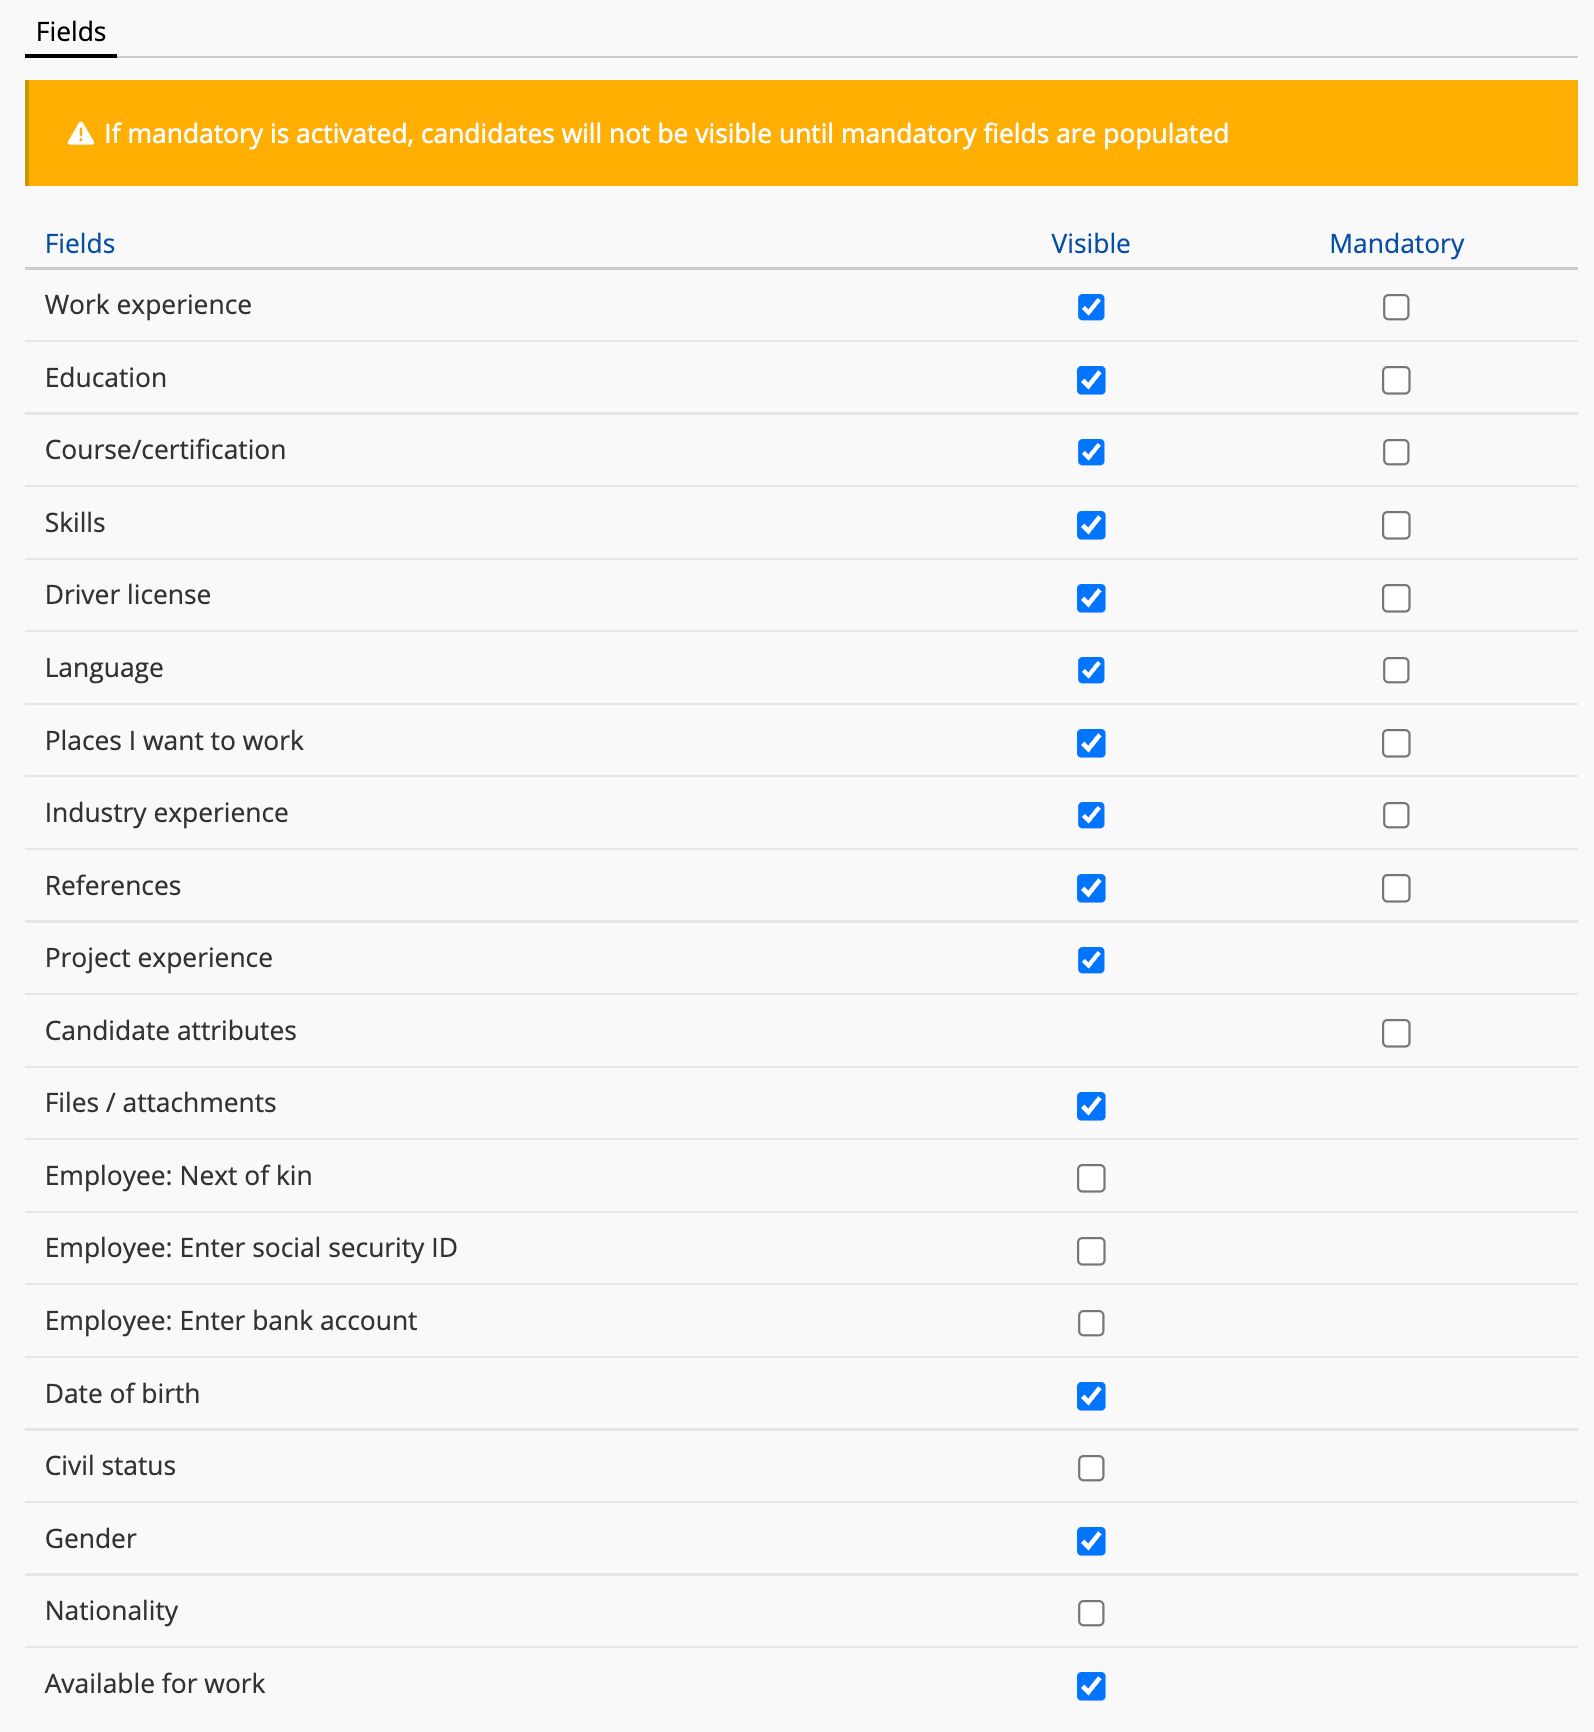The image size is (1594, 1732).
Task: Enable Visible for Employee: Enter social security ID
Action: [1091, 1251]
